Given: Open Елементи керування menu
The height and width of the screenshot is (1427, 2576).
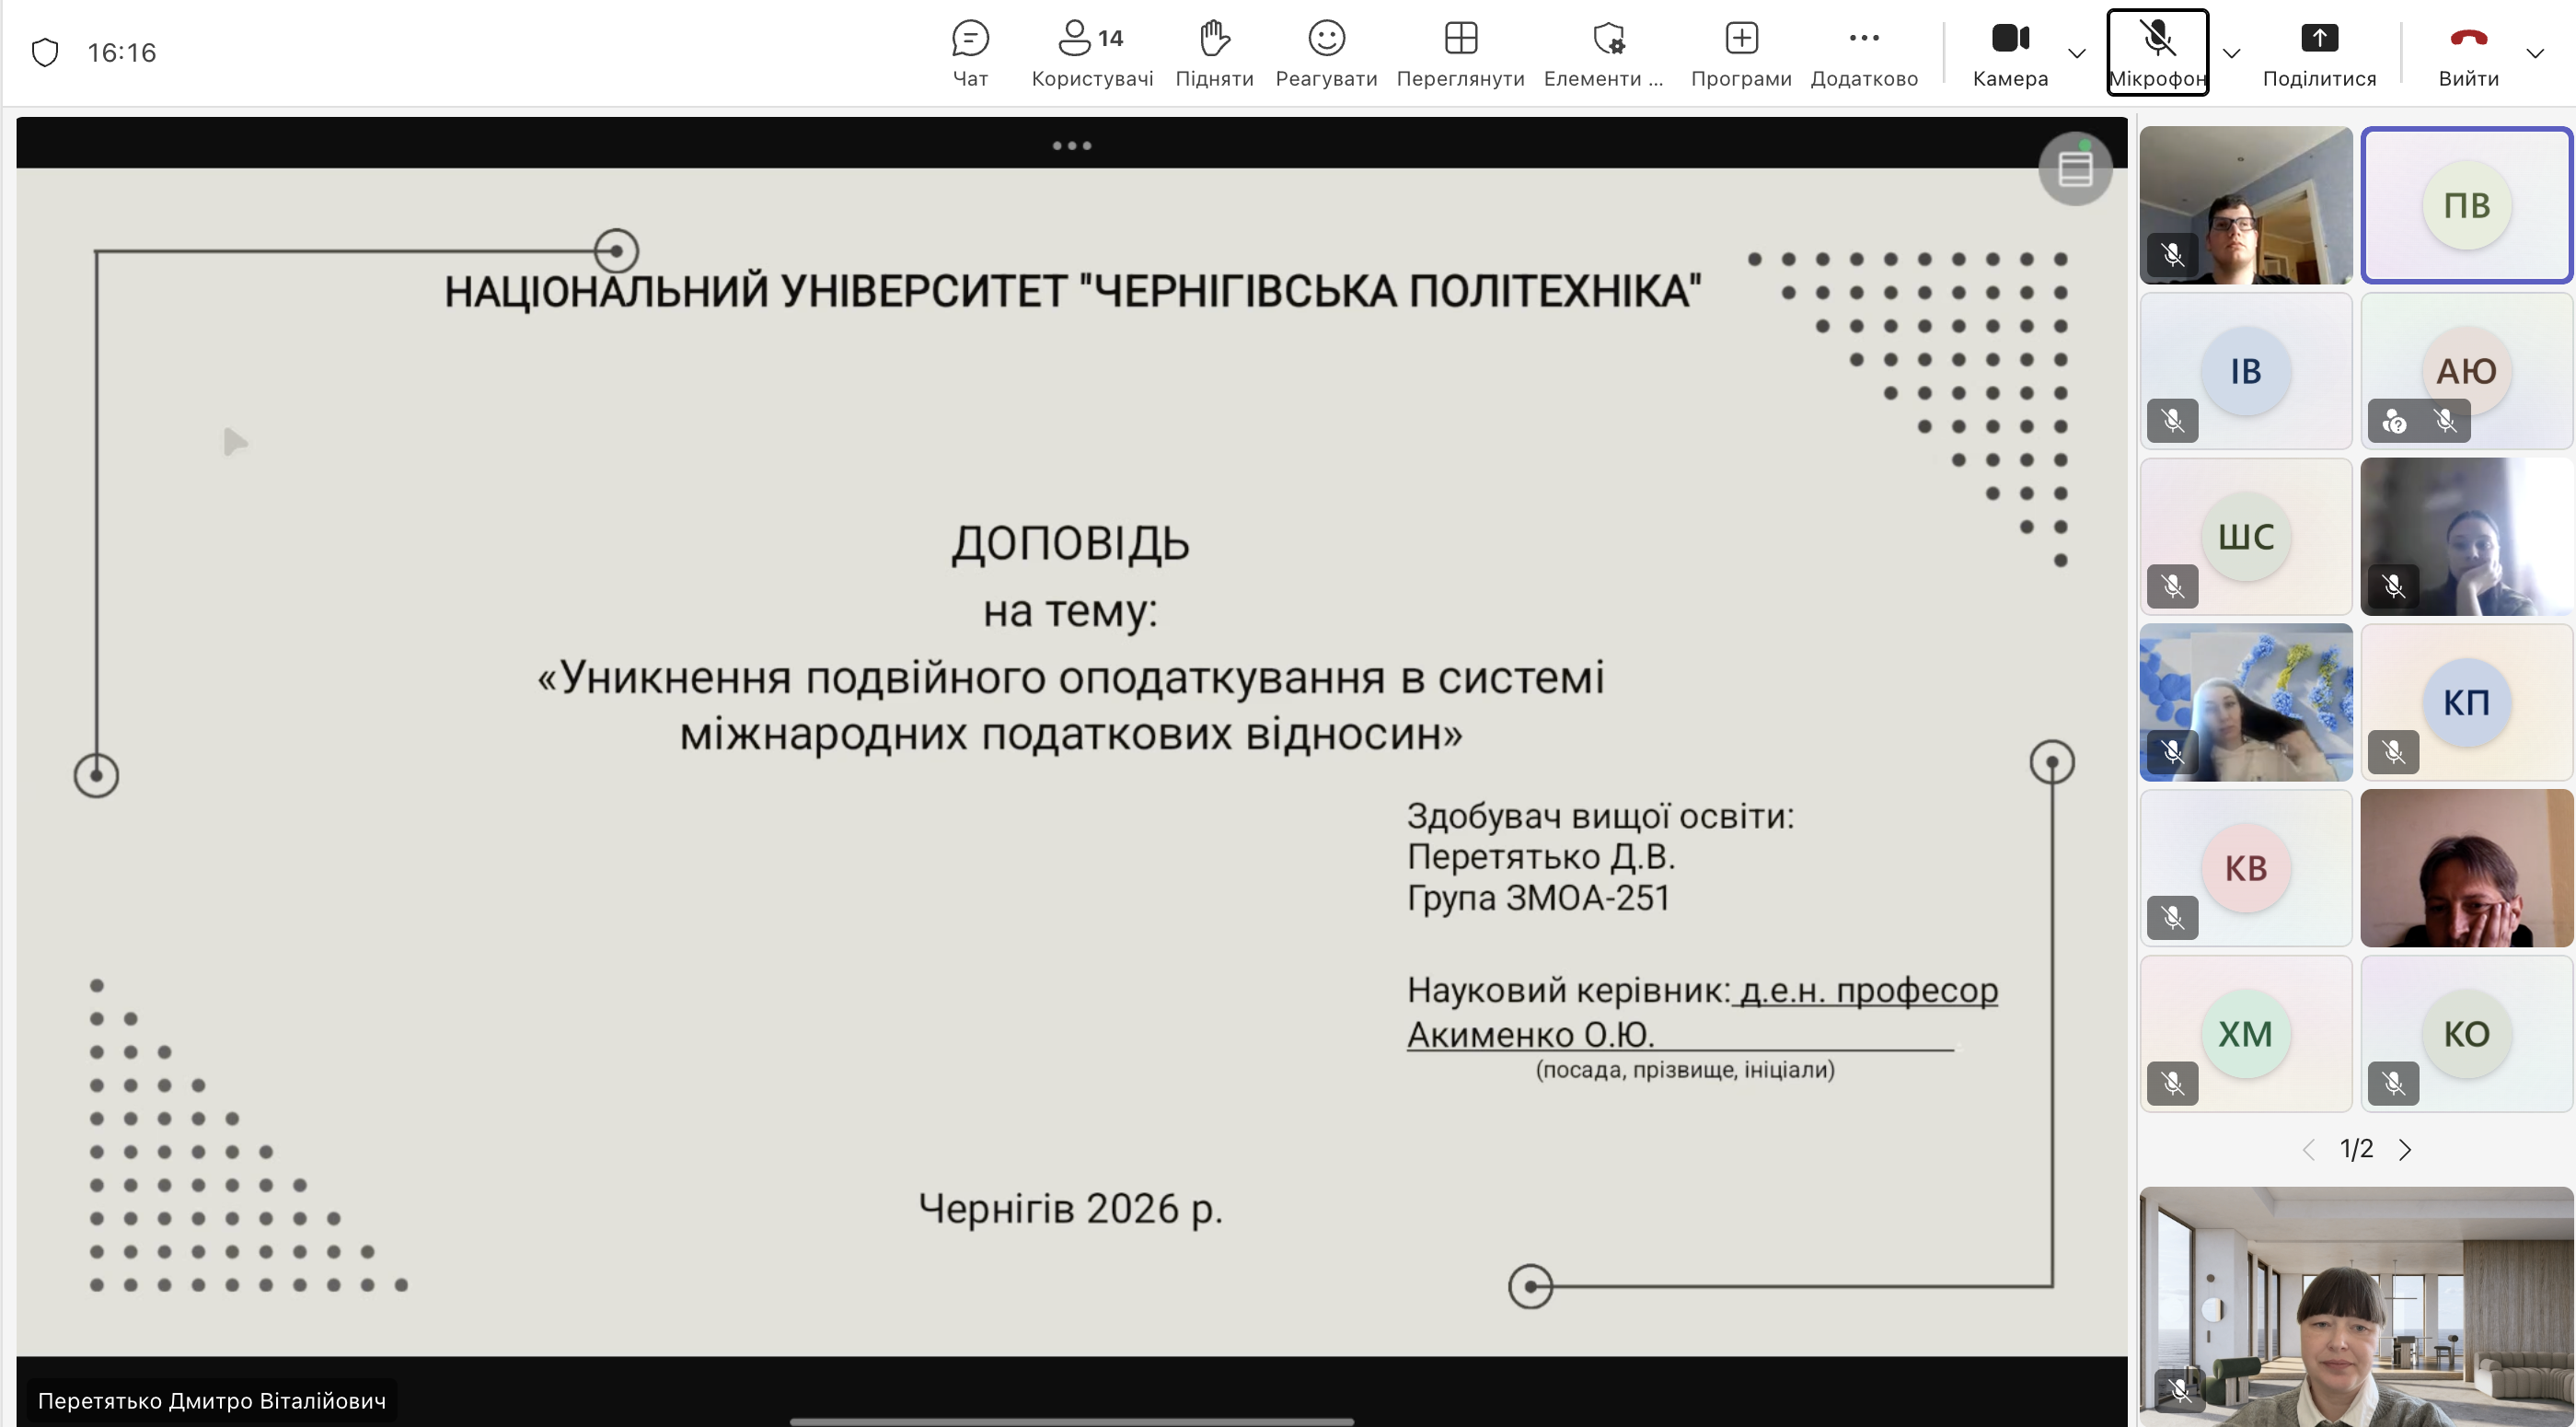Looking at the screenshot, I should [1604, 53].
